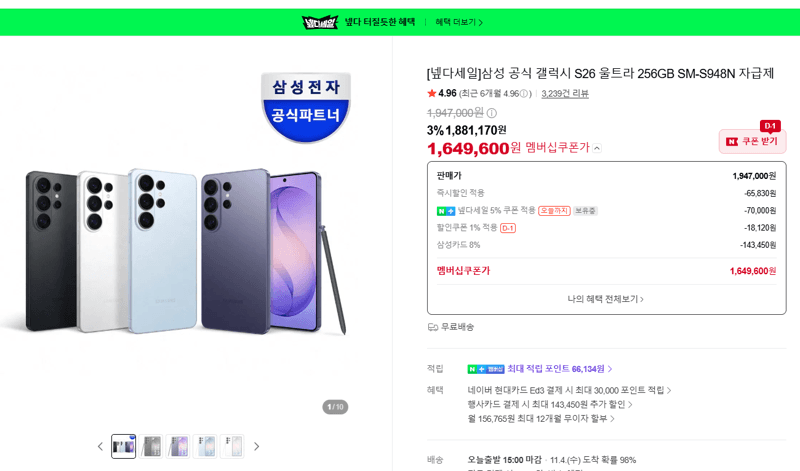Open the 혜택 더보기 link in banner
Screen dimensions: 800x471
tap(459, 22)
